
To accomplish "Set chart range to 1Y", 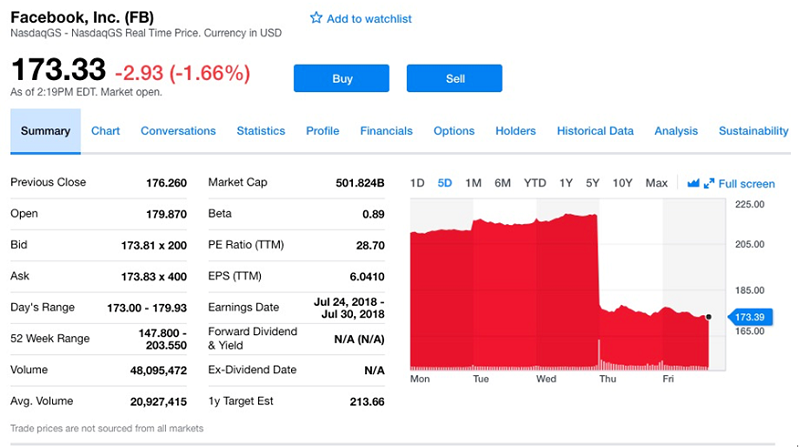I will (x=566, y=183).
